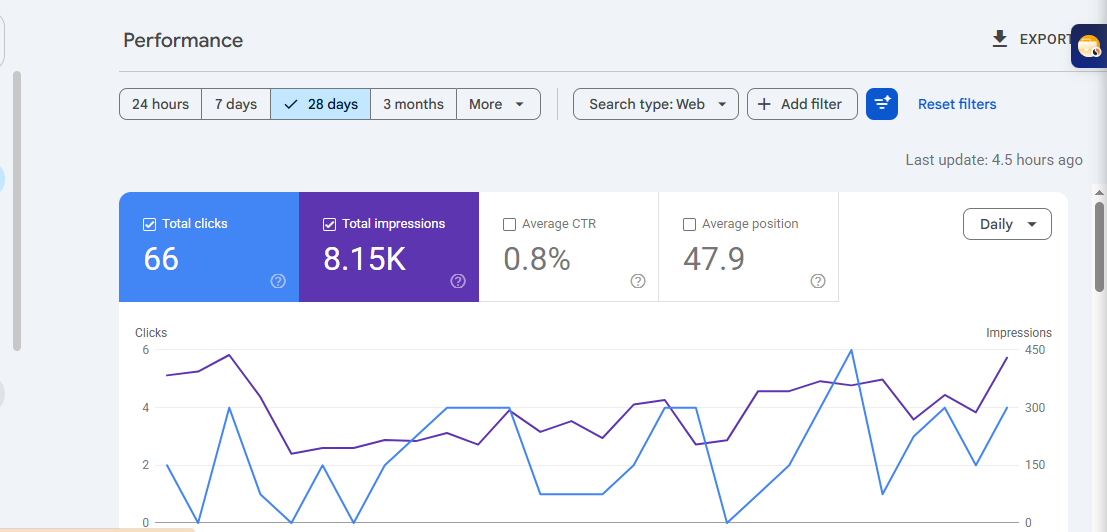This screenshot has width=1107, height=532.
Task: Enable the Average CTR checkbox
Action: click(510, 224)
